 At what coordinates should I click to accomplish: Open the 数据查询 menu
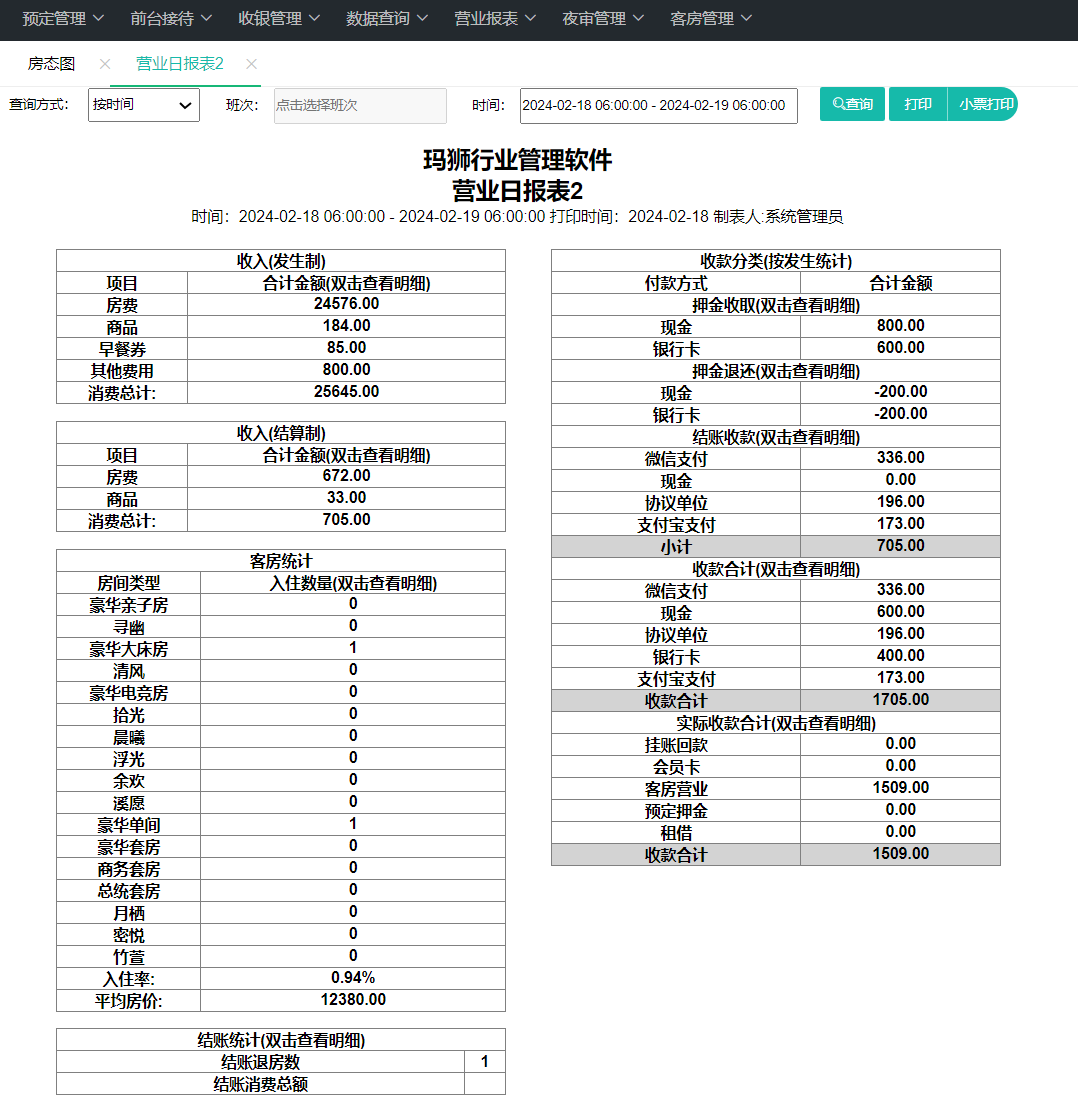tap(386, 19)
